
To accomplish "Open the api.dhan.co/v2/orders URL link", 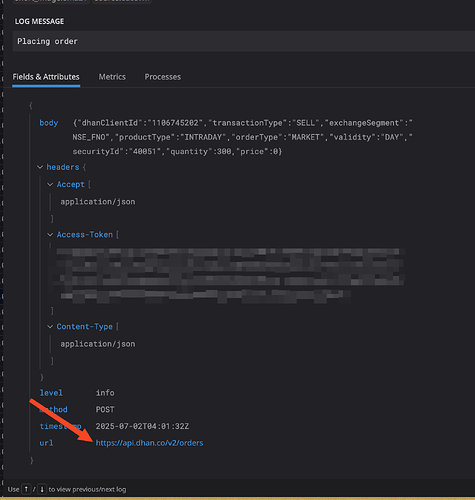I will pyautogui.click(x=149, y=443).
